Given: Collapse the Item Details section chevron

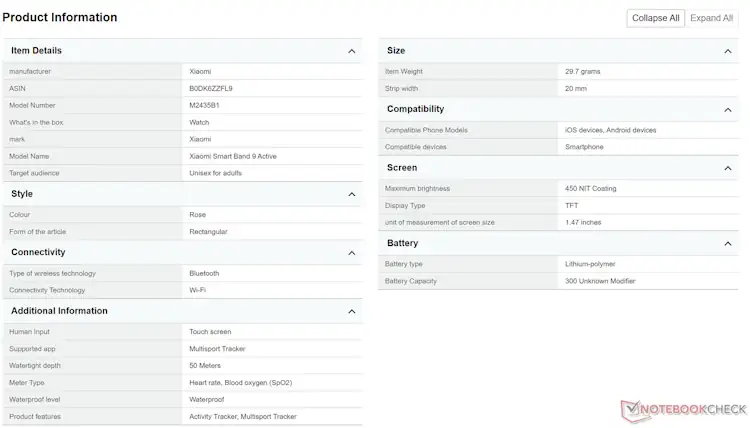Looking at the screenshot, I should 352,51.
